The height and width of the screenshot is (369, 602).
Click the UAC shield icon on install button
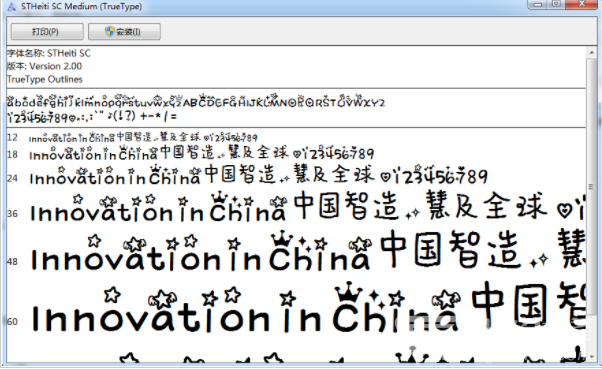(110, 31)
